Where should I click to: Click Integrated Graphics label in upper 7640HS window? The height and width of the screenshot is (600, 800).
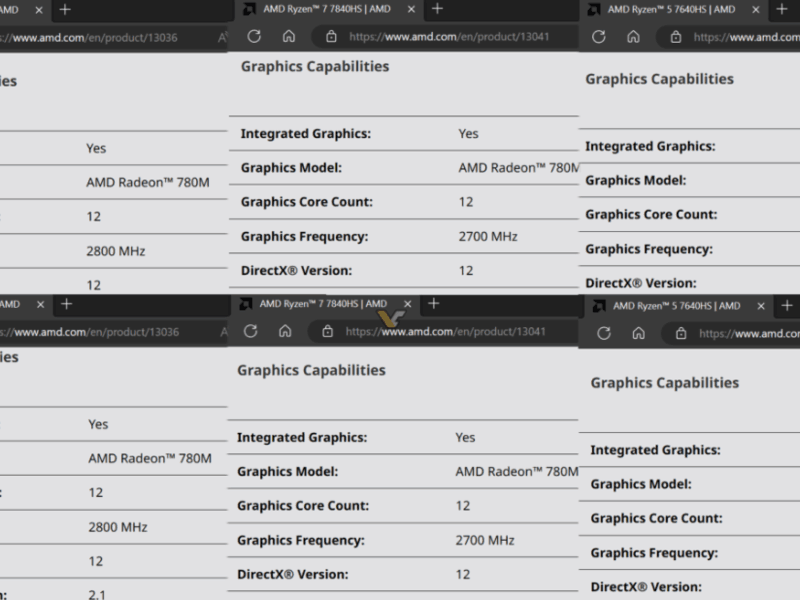pos(650,146)
